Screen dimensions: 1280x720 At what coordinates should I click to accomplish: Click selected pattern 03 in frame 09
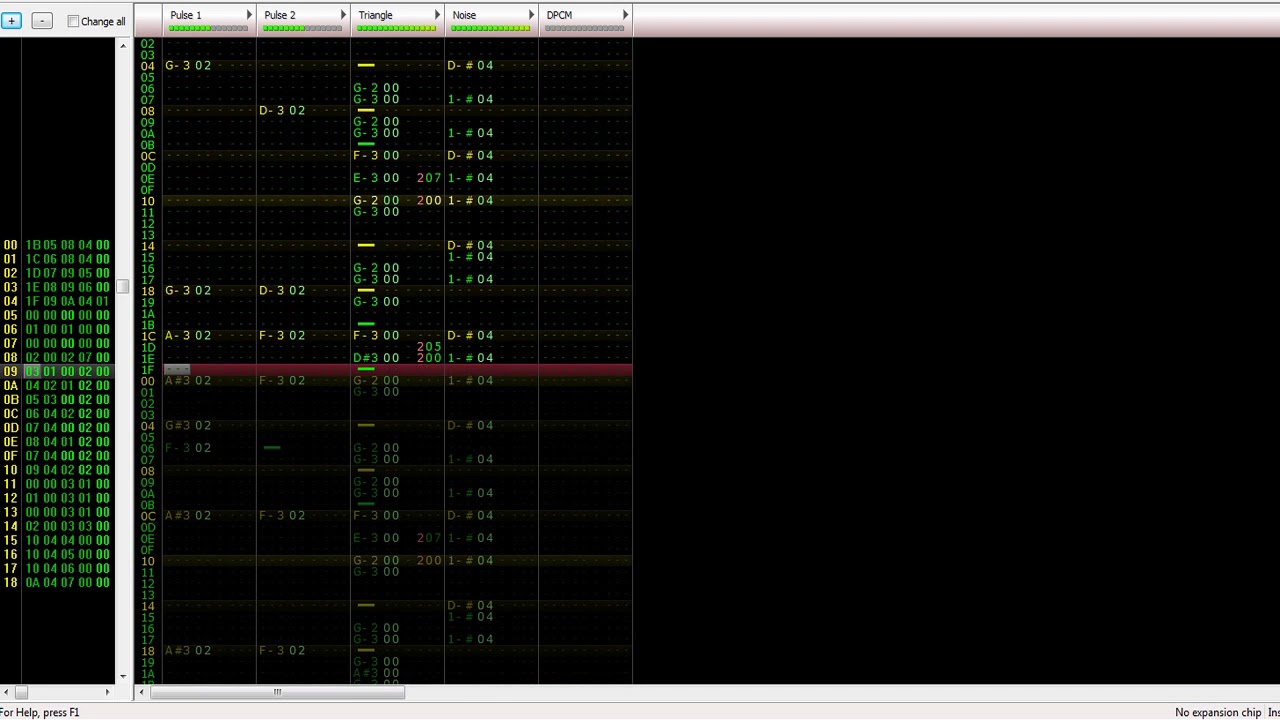(33, 371)
